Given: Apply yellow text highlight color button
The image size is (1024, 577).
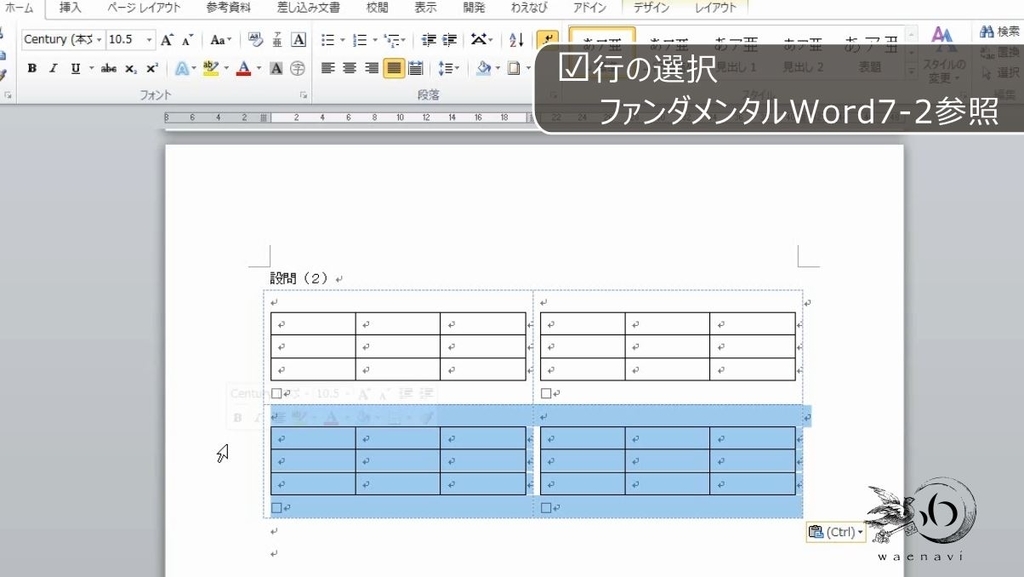Looking at the screenshot, I should (210, 68).
